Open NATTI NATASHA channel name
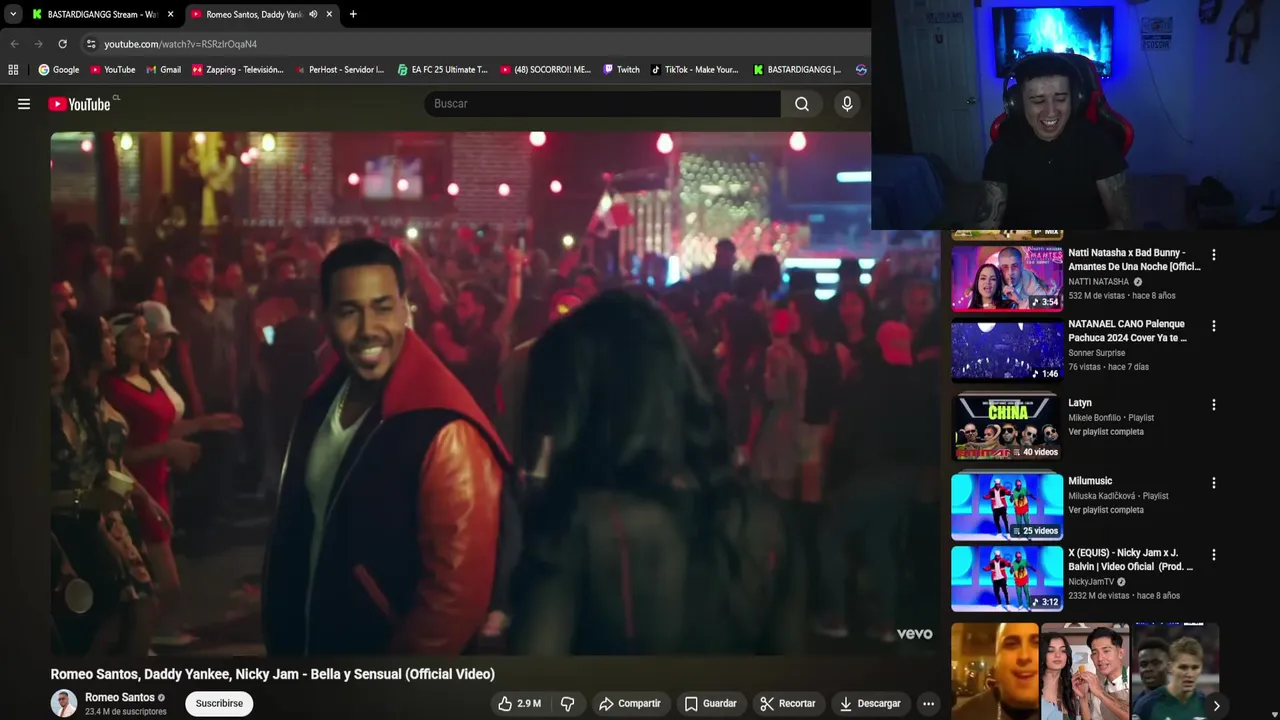 [1098, 282]
